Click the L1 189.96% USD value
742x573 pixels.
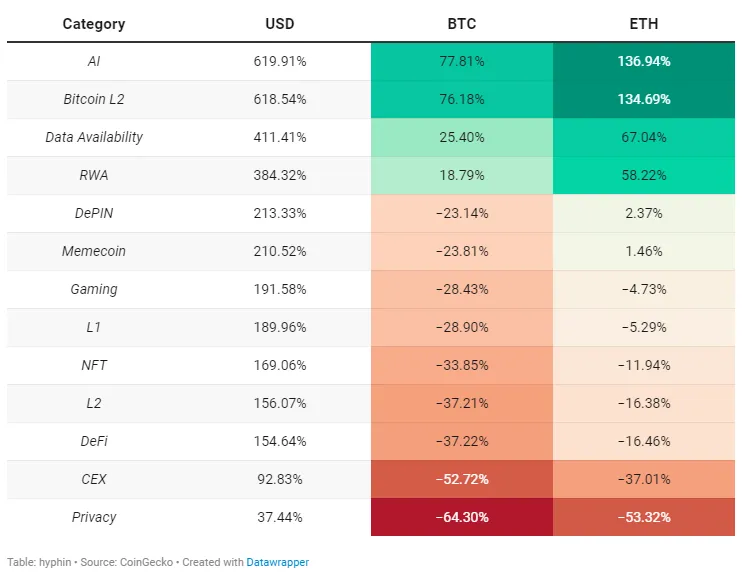pos(280,327)
